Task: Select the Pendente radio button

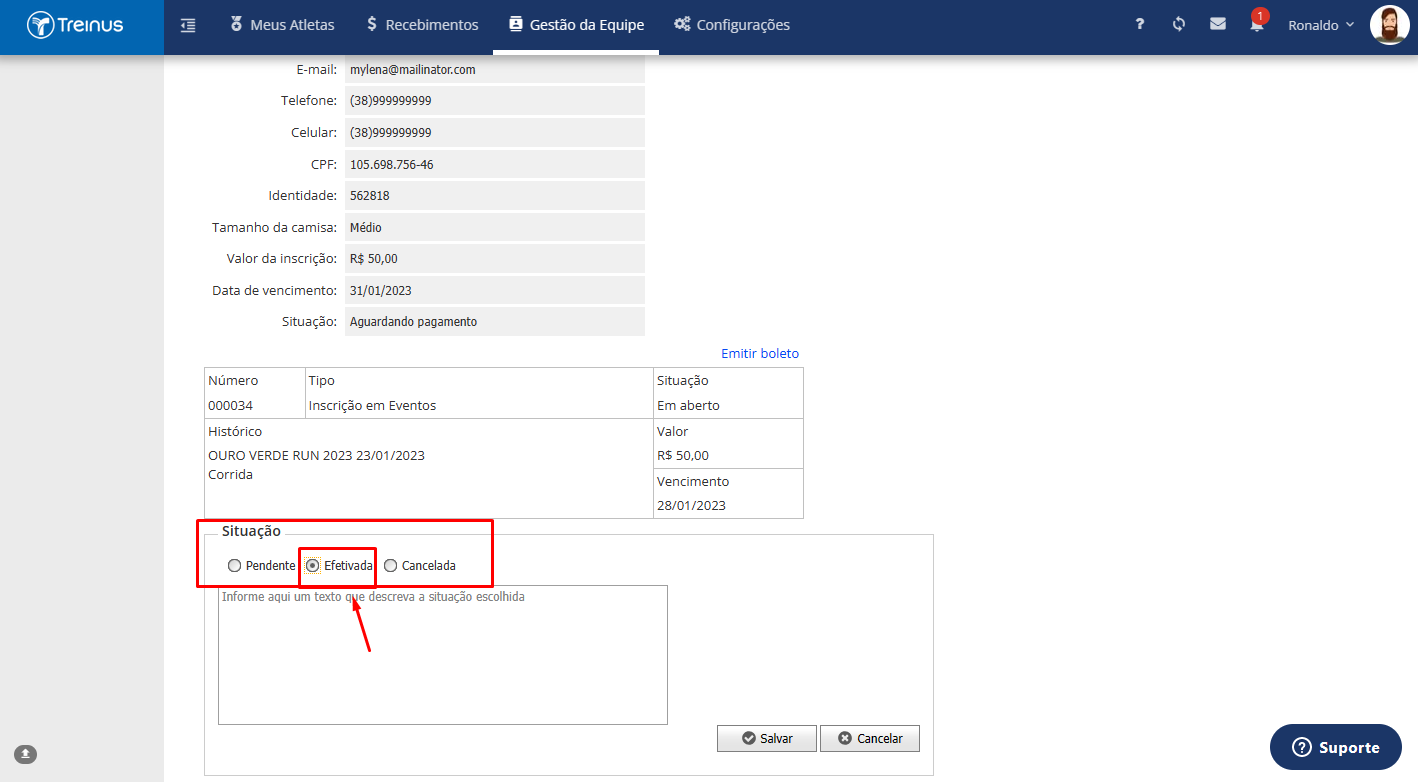Action: (x=234, y=565)
